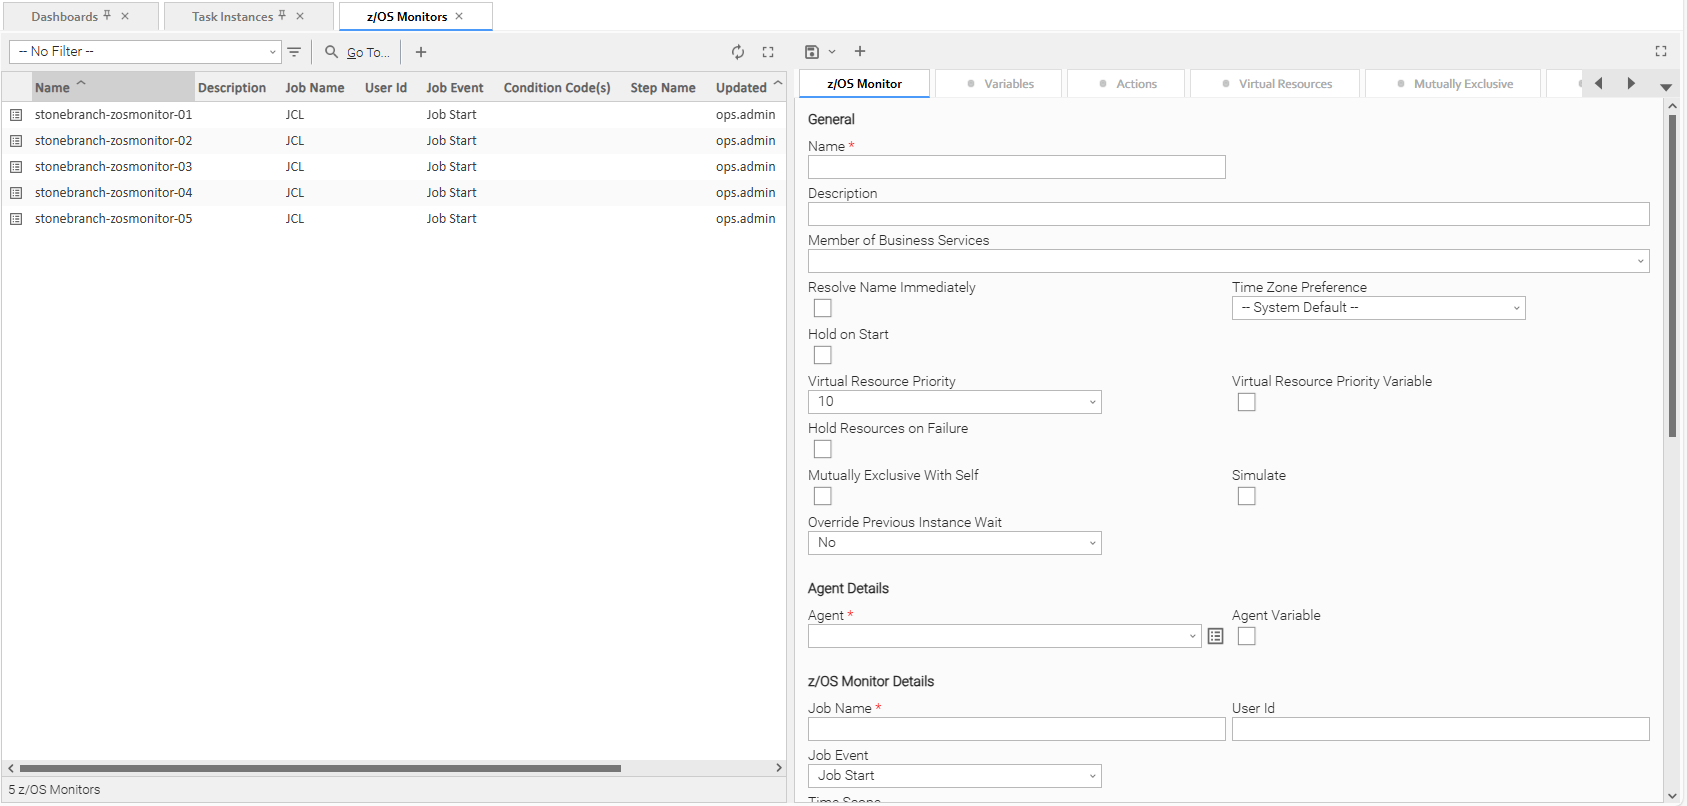1687x806 pixels.
Task: Close the z/OS Monitors tab
Action: tap(459, 16)
